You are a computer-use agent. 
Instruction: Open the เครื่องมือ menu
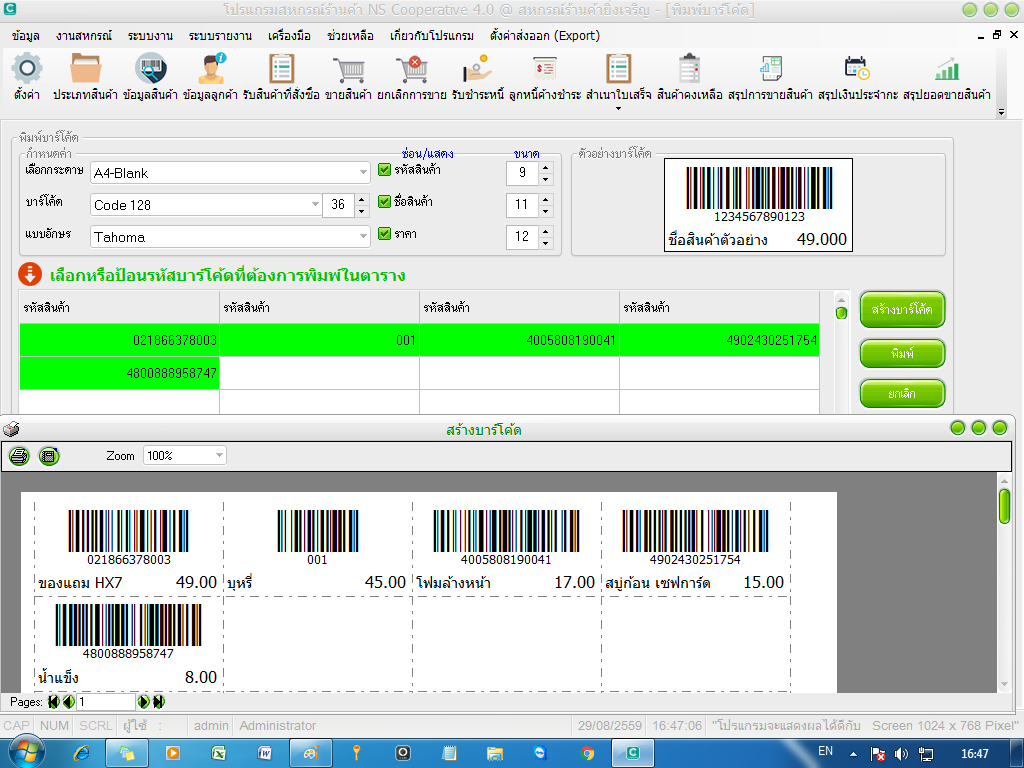pos(289,36)
